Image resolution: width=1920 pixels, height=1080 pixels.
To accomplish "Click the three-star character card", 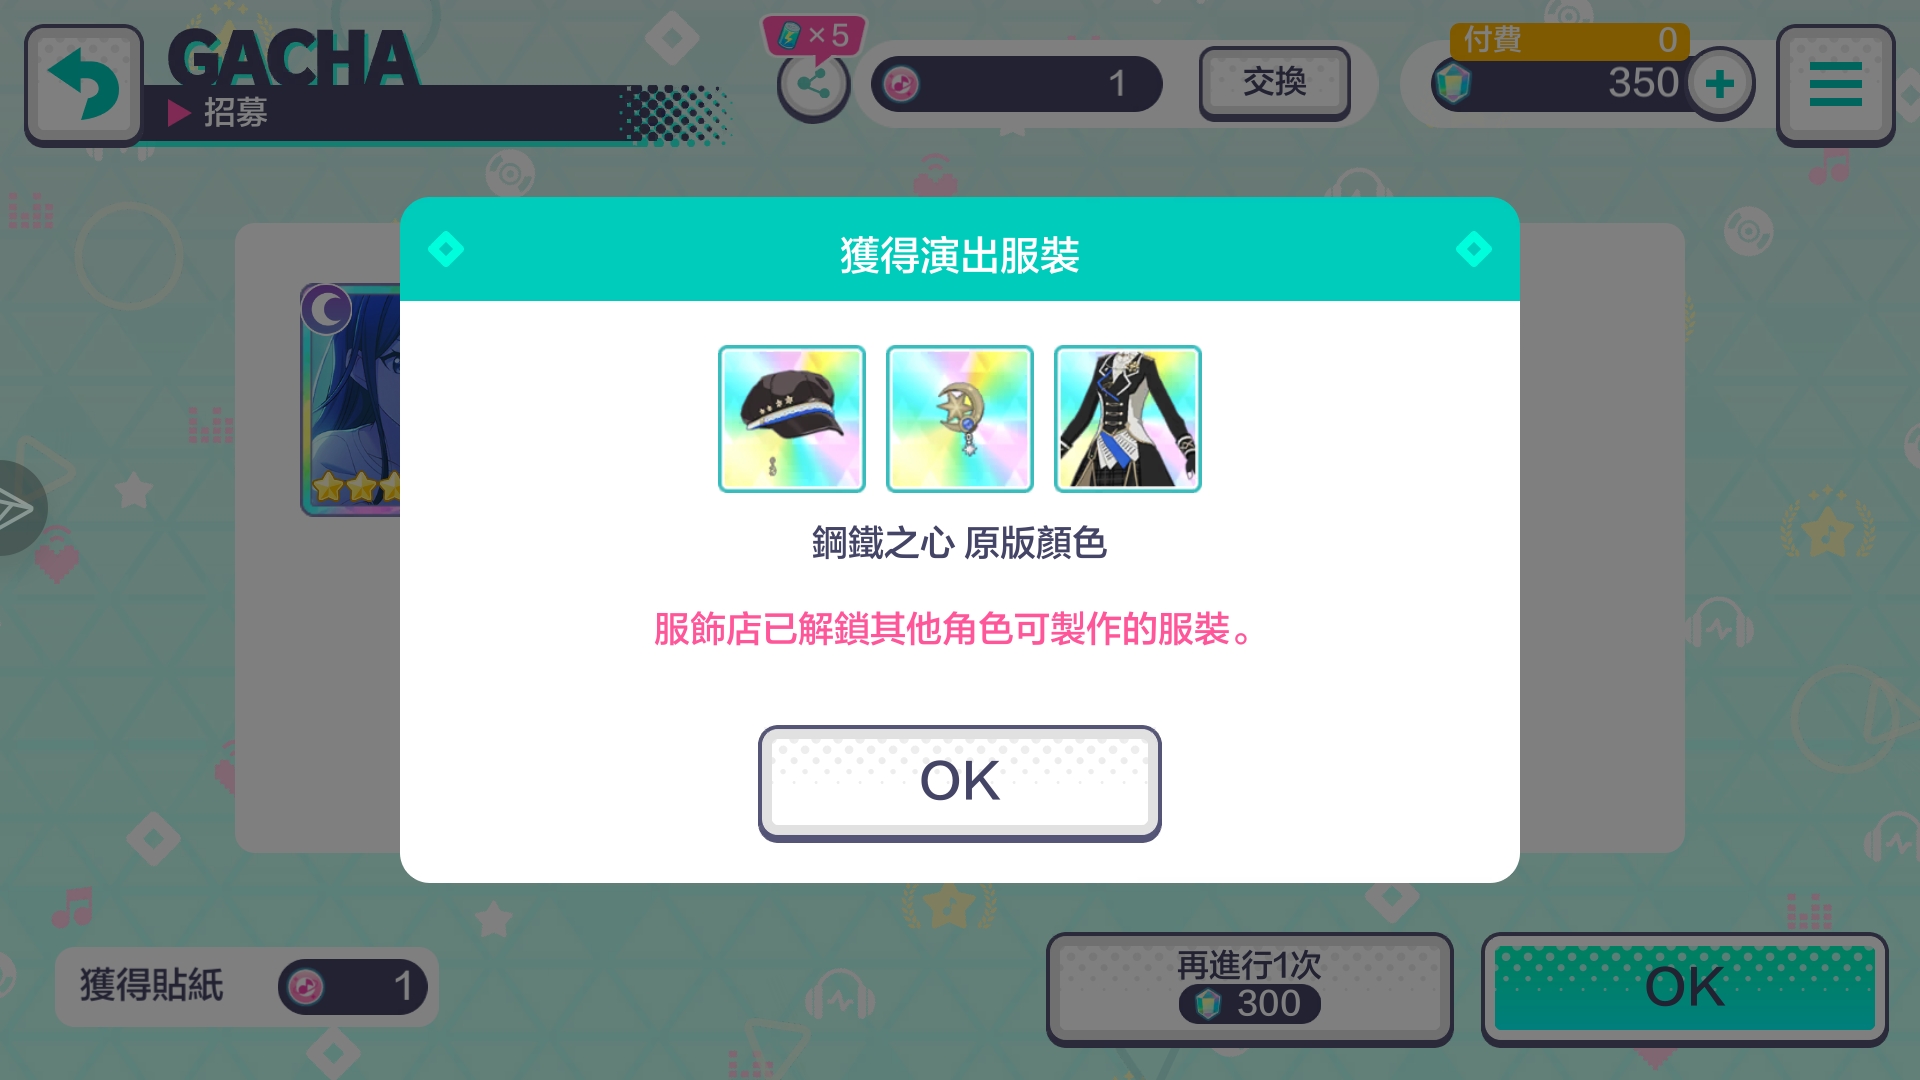I will pyautogui.click(x=351, y=400).
